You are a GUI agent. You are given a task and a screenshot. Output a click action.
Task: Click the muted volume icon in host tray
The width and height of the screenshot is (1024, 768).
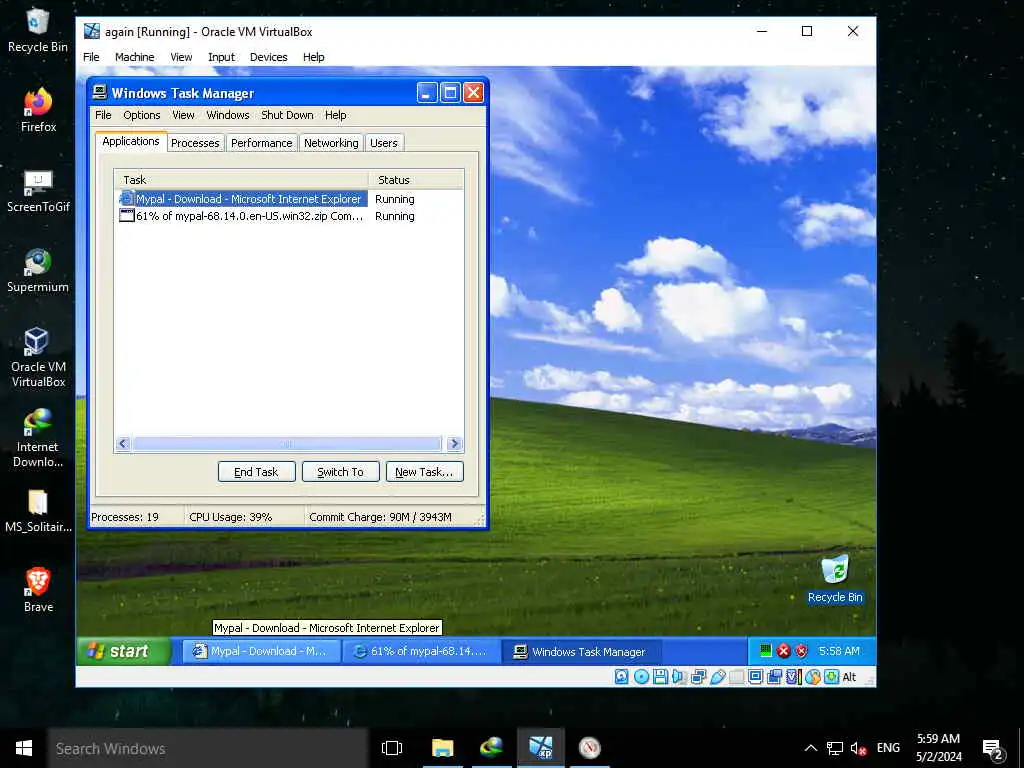coord(857,748)
